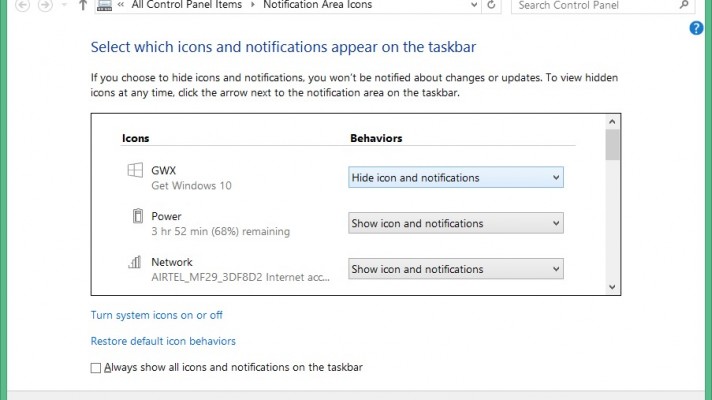Click Notification Area Icons breadcrumb
The height and width of the screenshot is (400, 712).
click(x=317, y=6)
